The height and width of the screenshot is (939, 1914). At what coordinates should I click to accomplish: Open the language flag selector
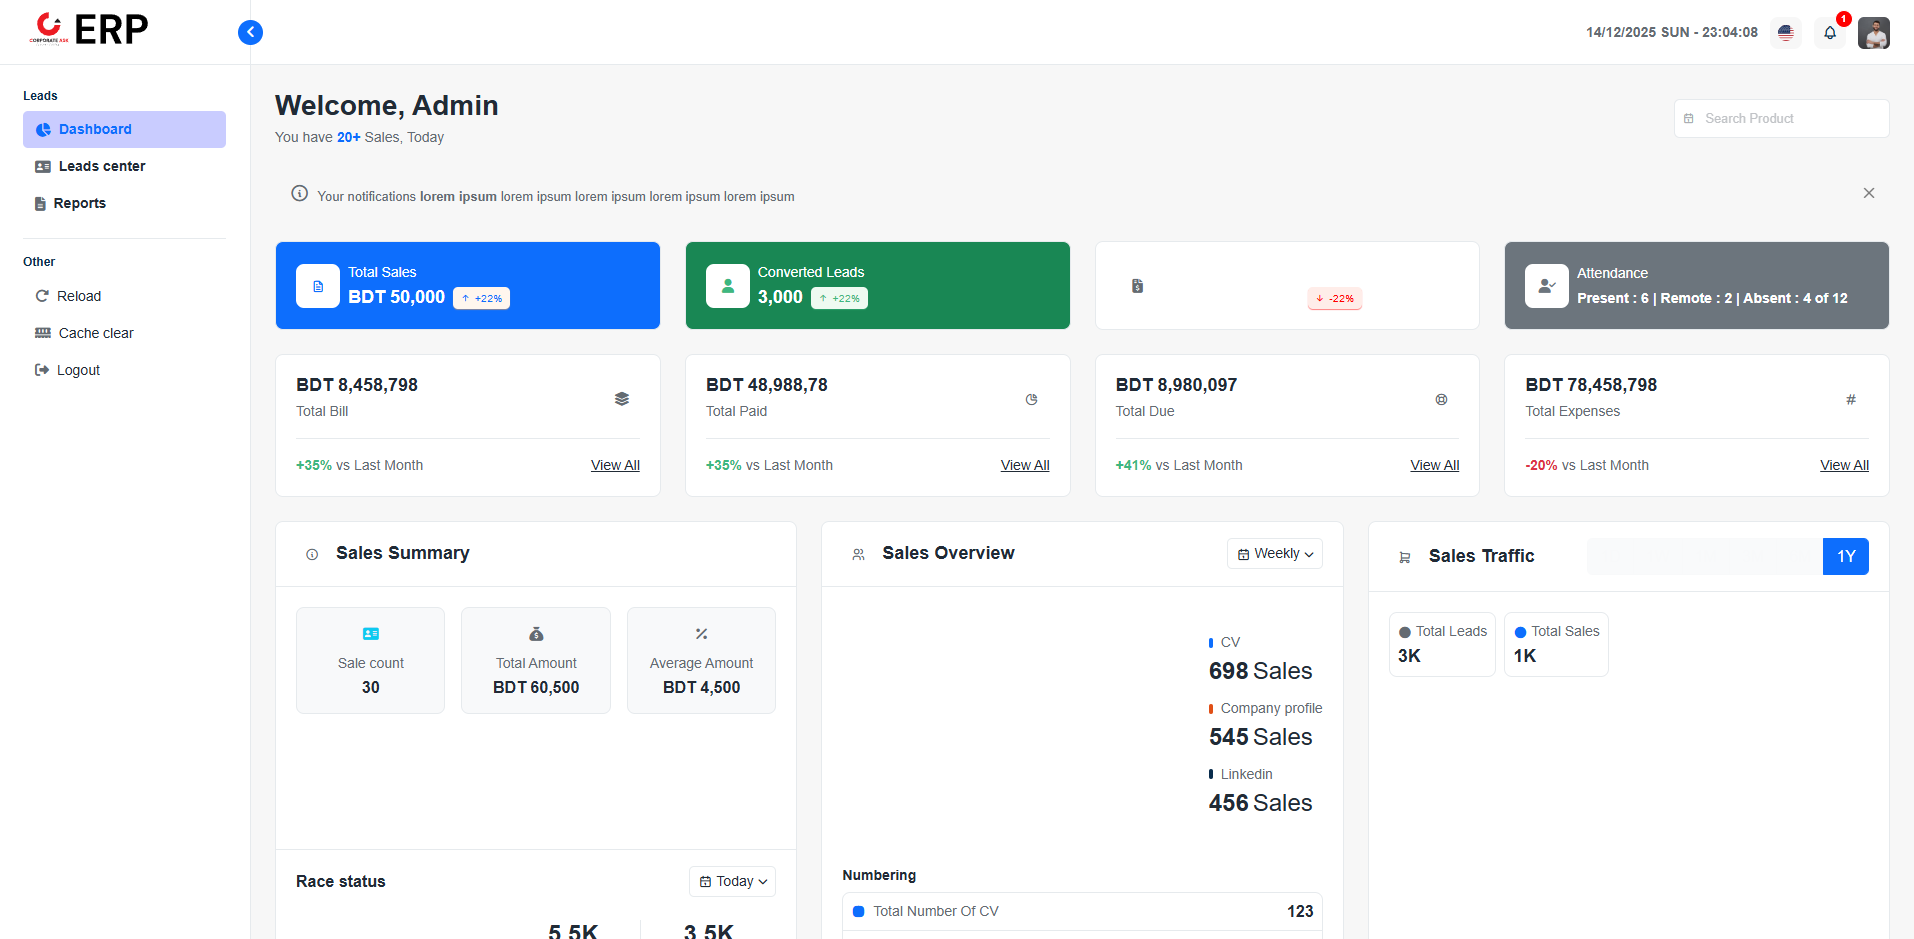(x=1785, y=33)
